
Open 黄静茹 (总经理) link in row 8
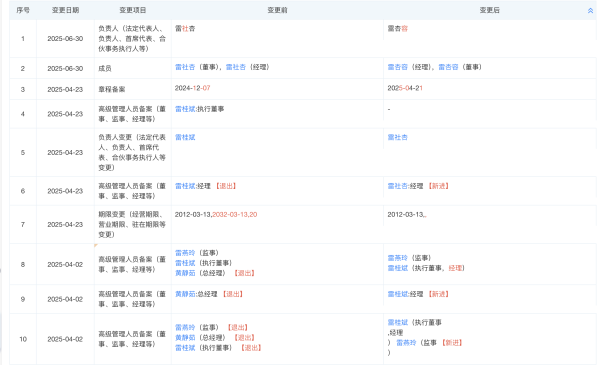[x=185, y=273]
